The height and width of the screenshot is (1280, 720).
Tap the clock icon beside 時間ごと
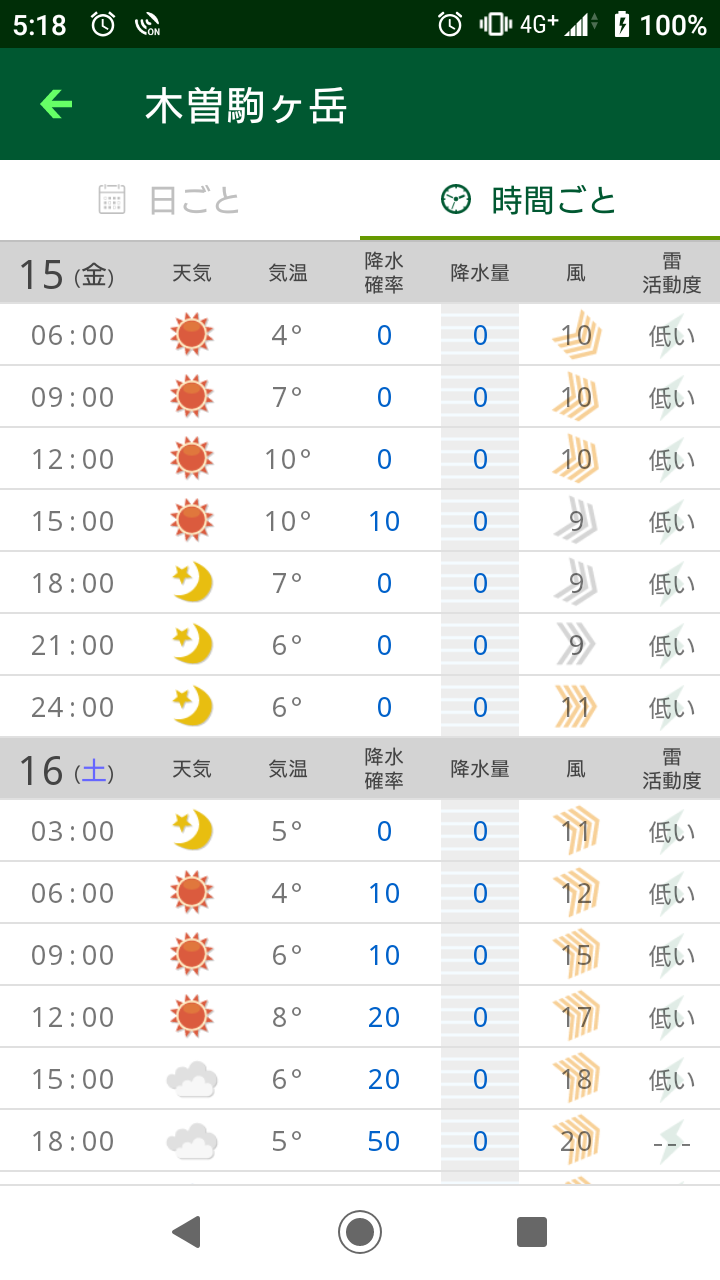pos(455,200)
